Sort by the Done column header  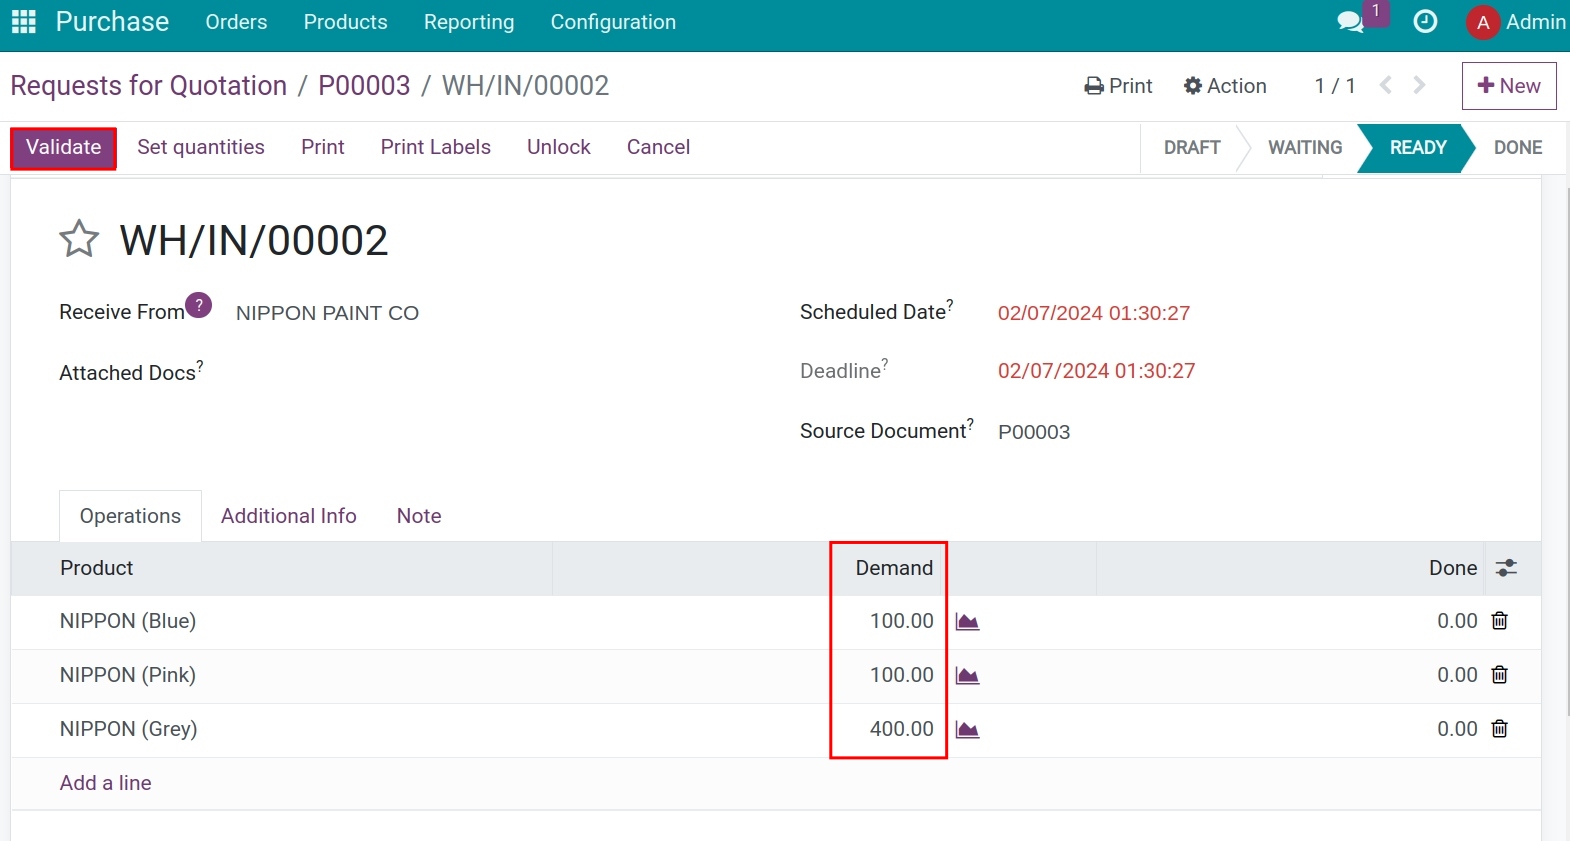(x=1453, y=568)
